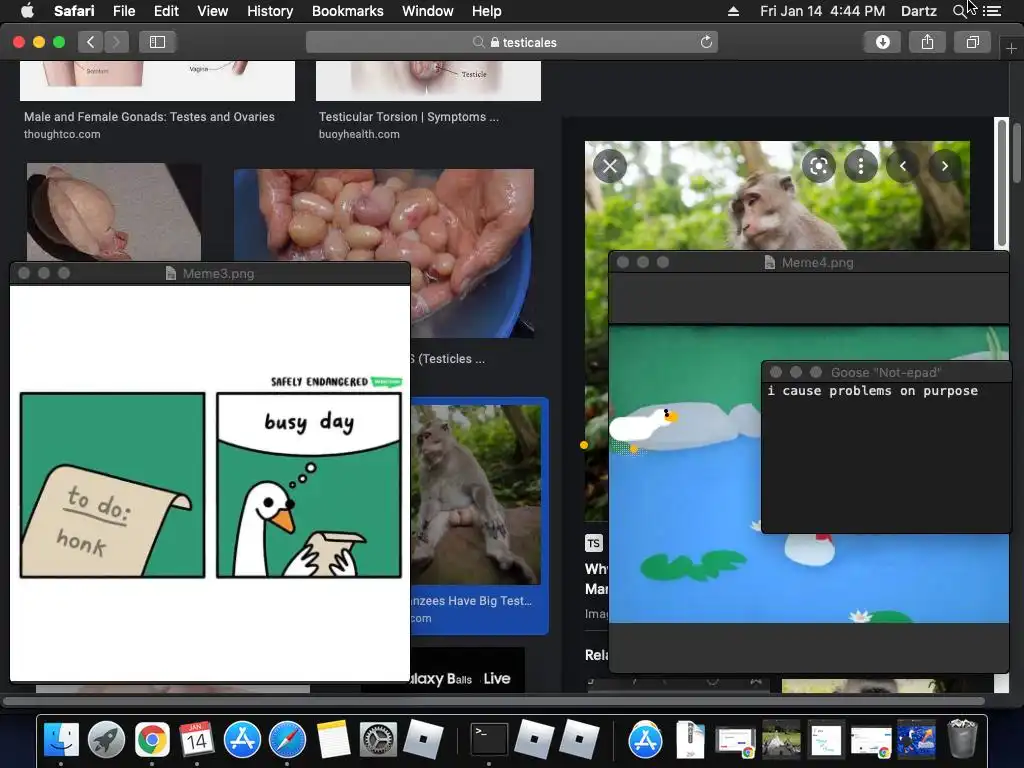Open Notification Center list icon
This screenshot has height=768, width=1024.
992,11
